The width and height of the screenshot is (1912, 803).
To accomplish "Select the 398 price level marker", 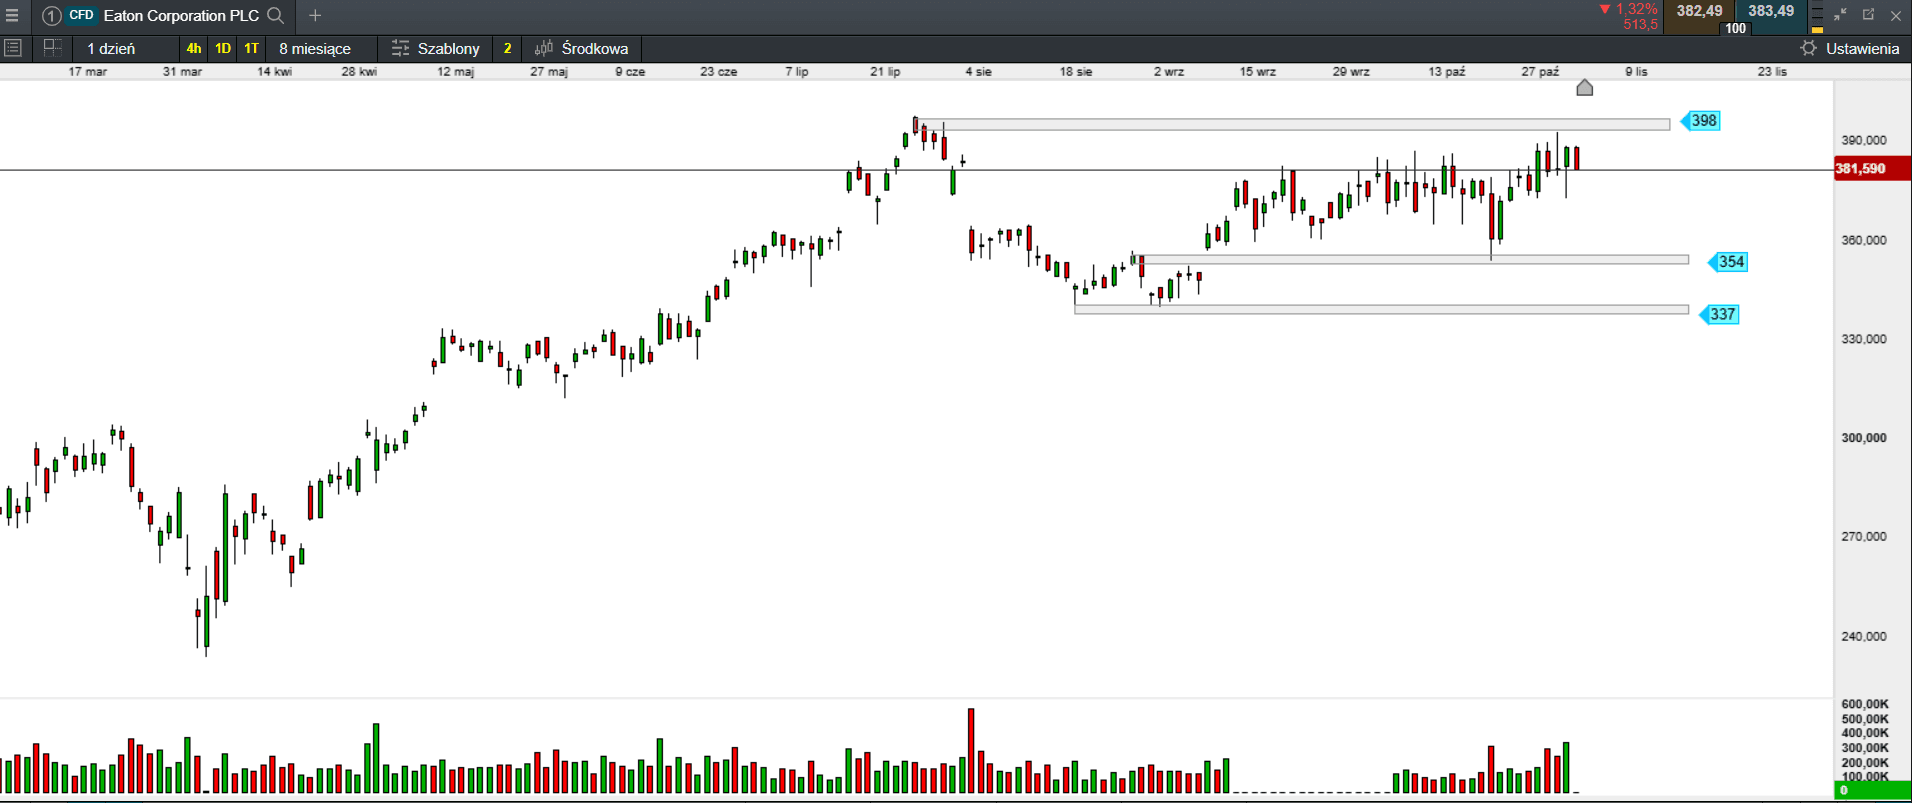I will (1702, 121).
